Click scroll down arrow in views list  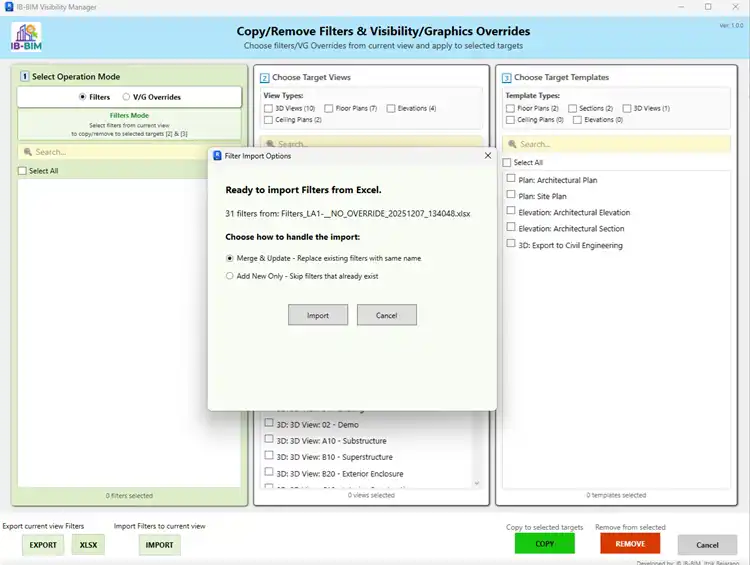[476, 483]
